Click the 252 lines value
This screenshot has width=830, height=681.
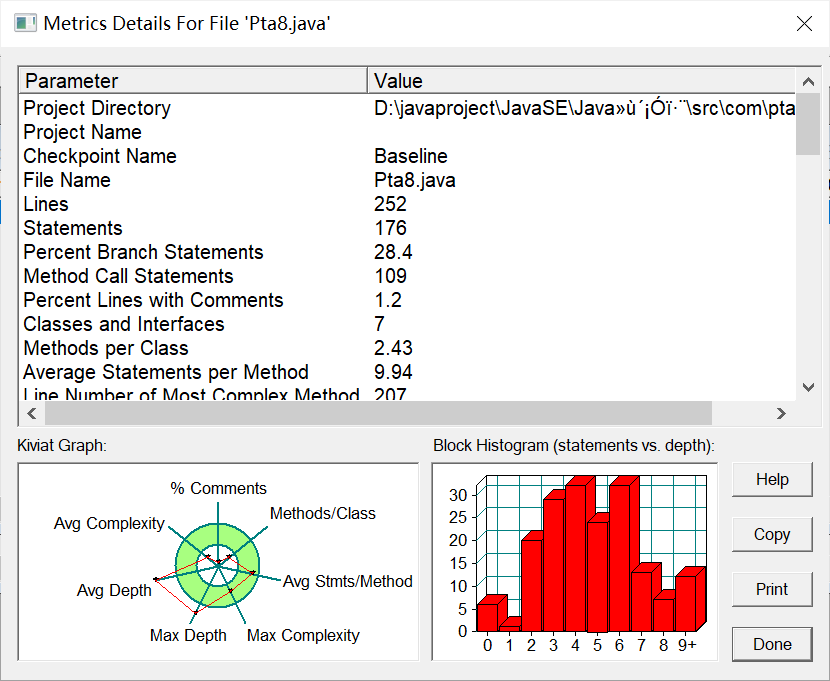click(390, 204)
